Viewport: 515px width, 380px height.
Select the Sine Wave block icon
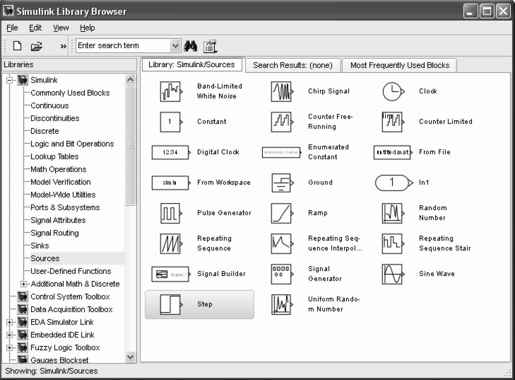tap(393, 274)
